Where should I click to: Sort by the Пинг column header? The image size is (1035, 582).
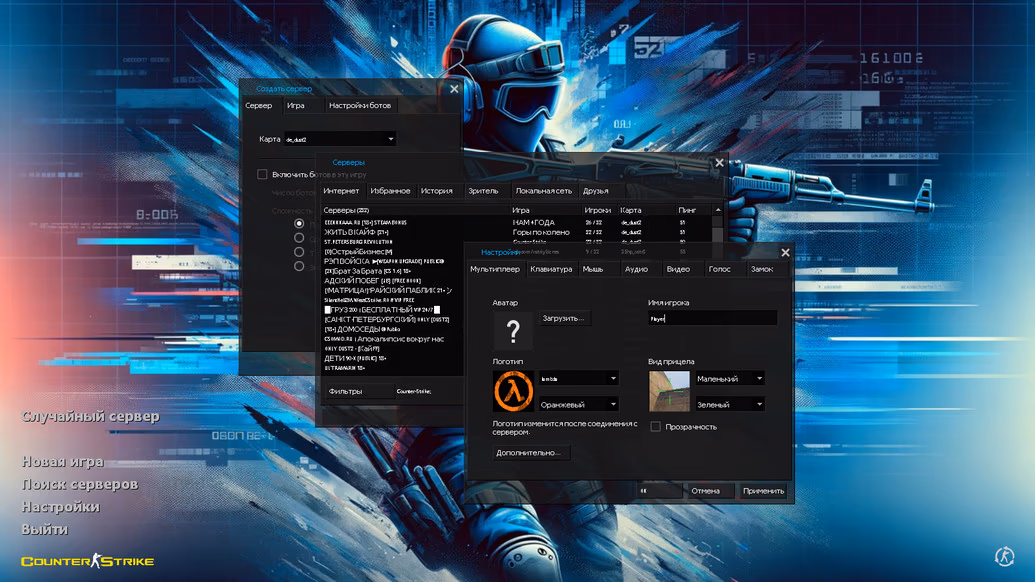pyautogui.click(x=694, y=210)
